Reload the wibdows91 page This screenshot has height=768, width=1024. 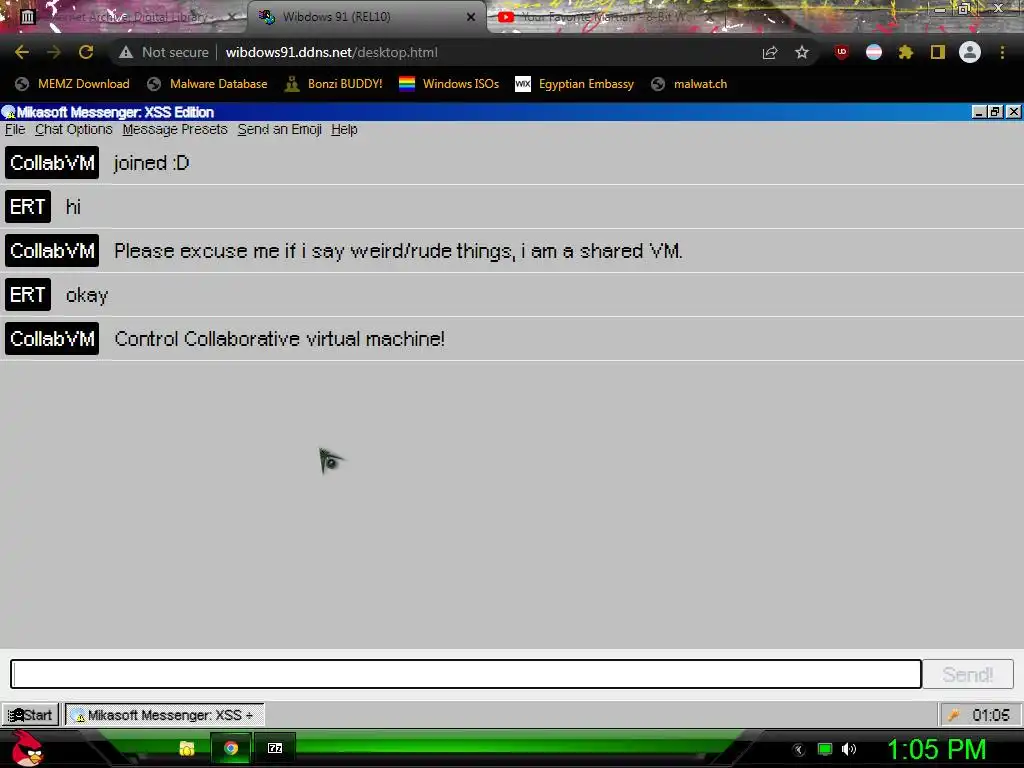point(86,52)
